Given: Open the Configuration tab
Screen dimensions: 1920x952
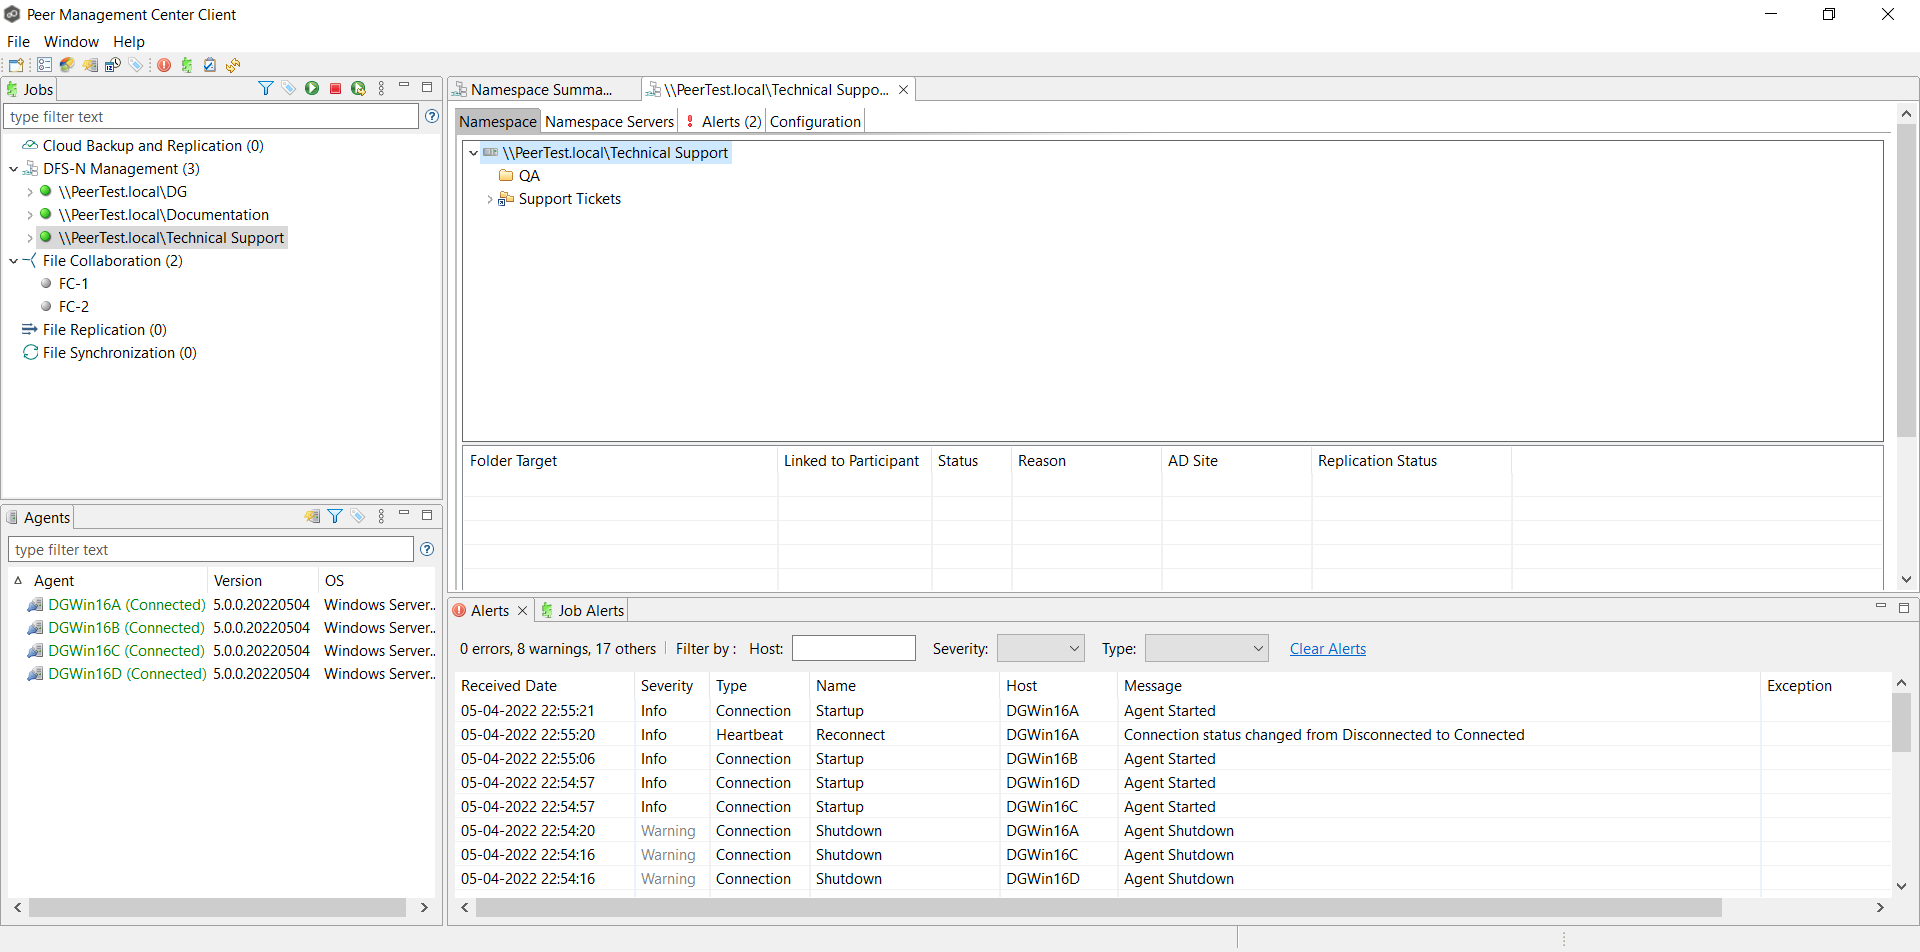Looking at the screenshot, I should [815, 121].
